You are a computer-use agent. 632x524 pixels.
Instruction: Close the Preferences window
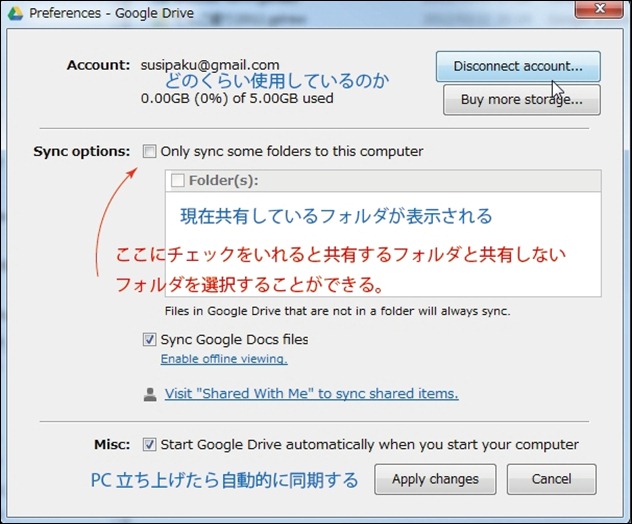[599, 9]
